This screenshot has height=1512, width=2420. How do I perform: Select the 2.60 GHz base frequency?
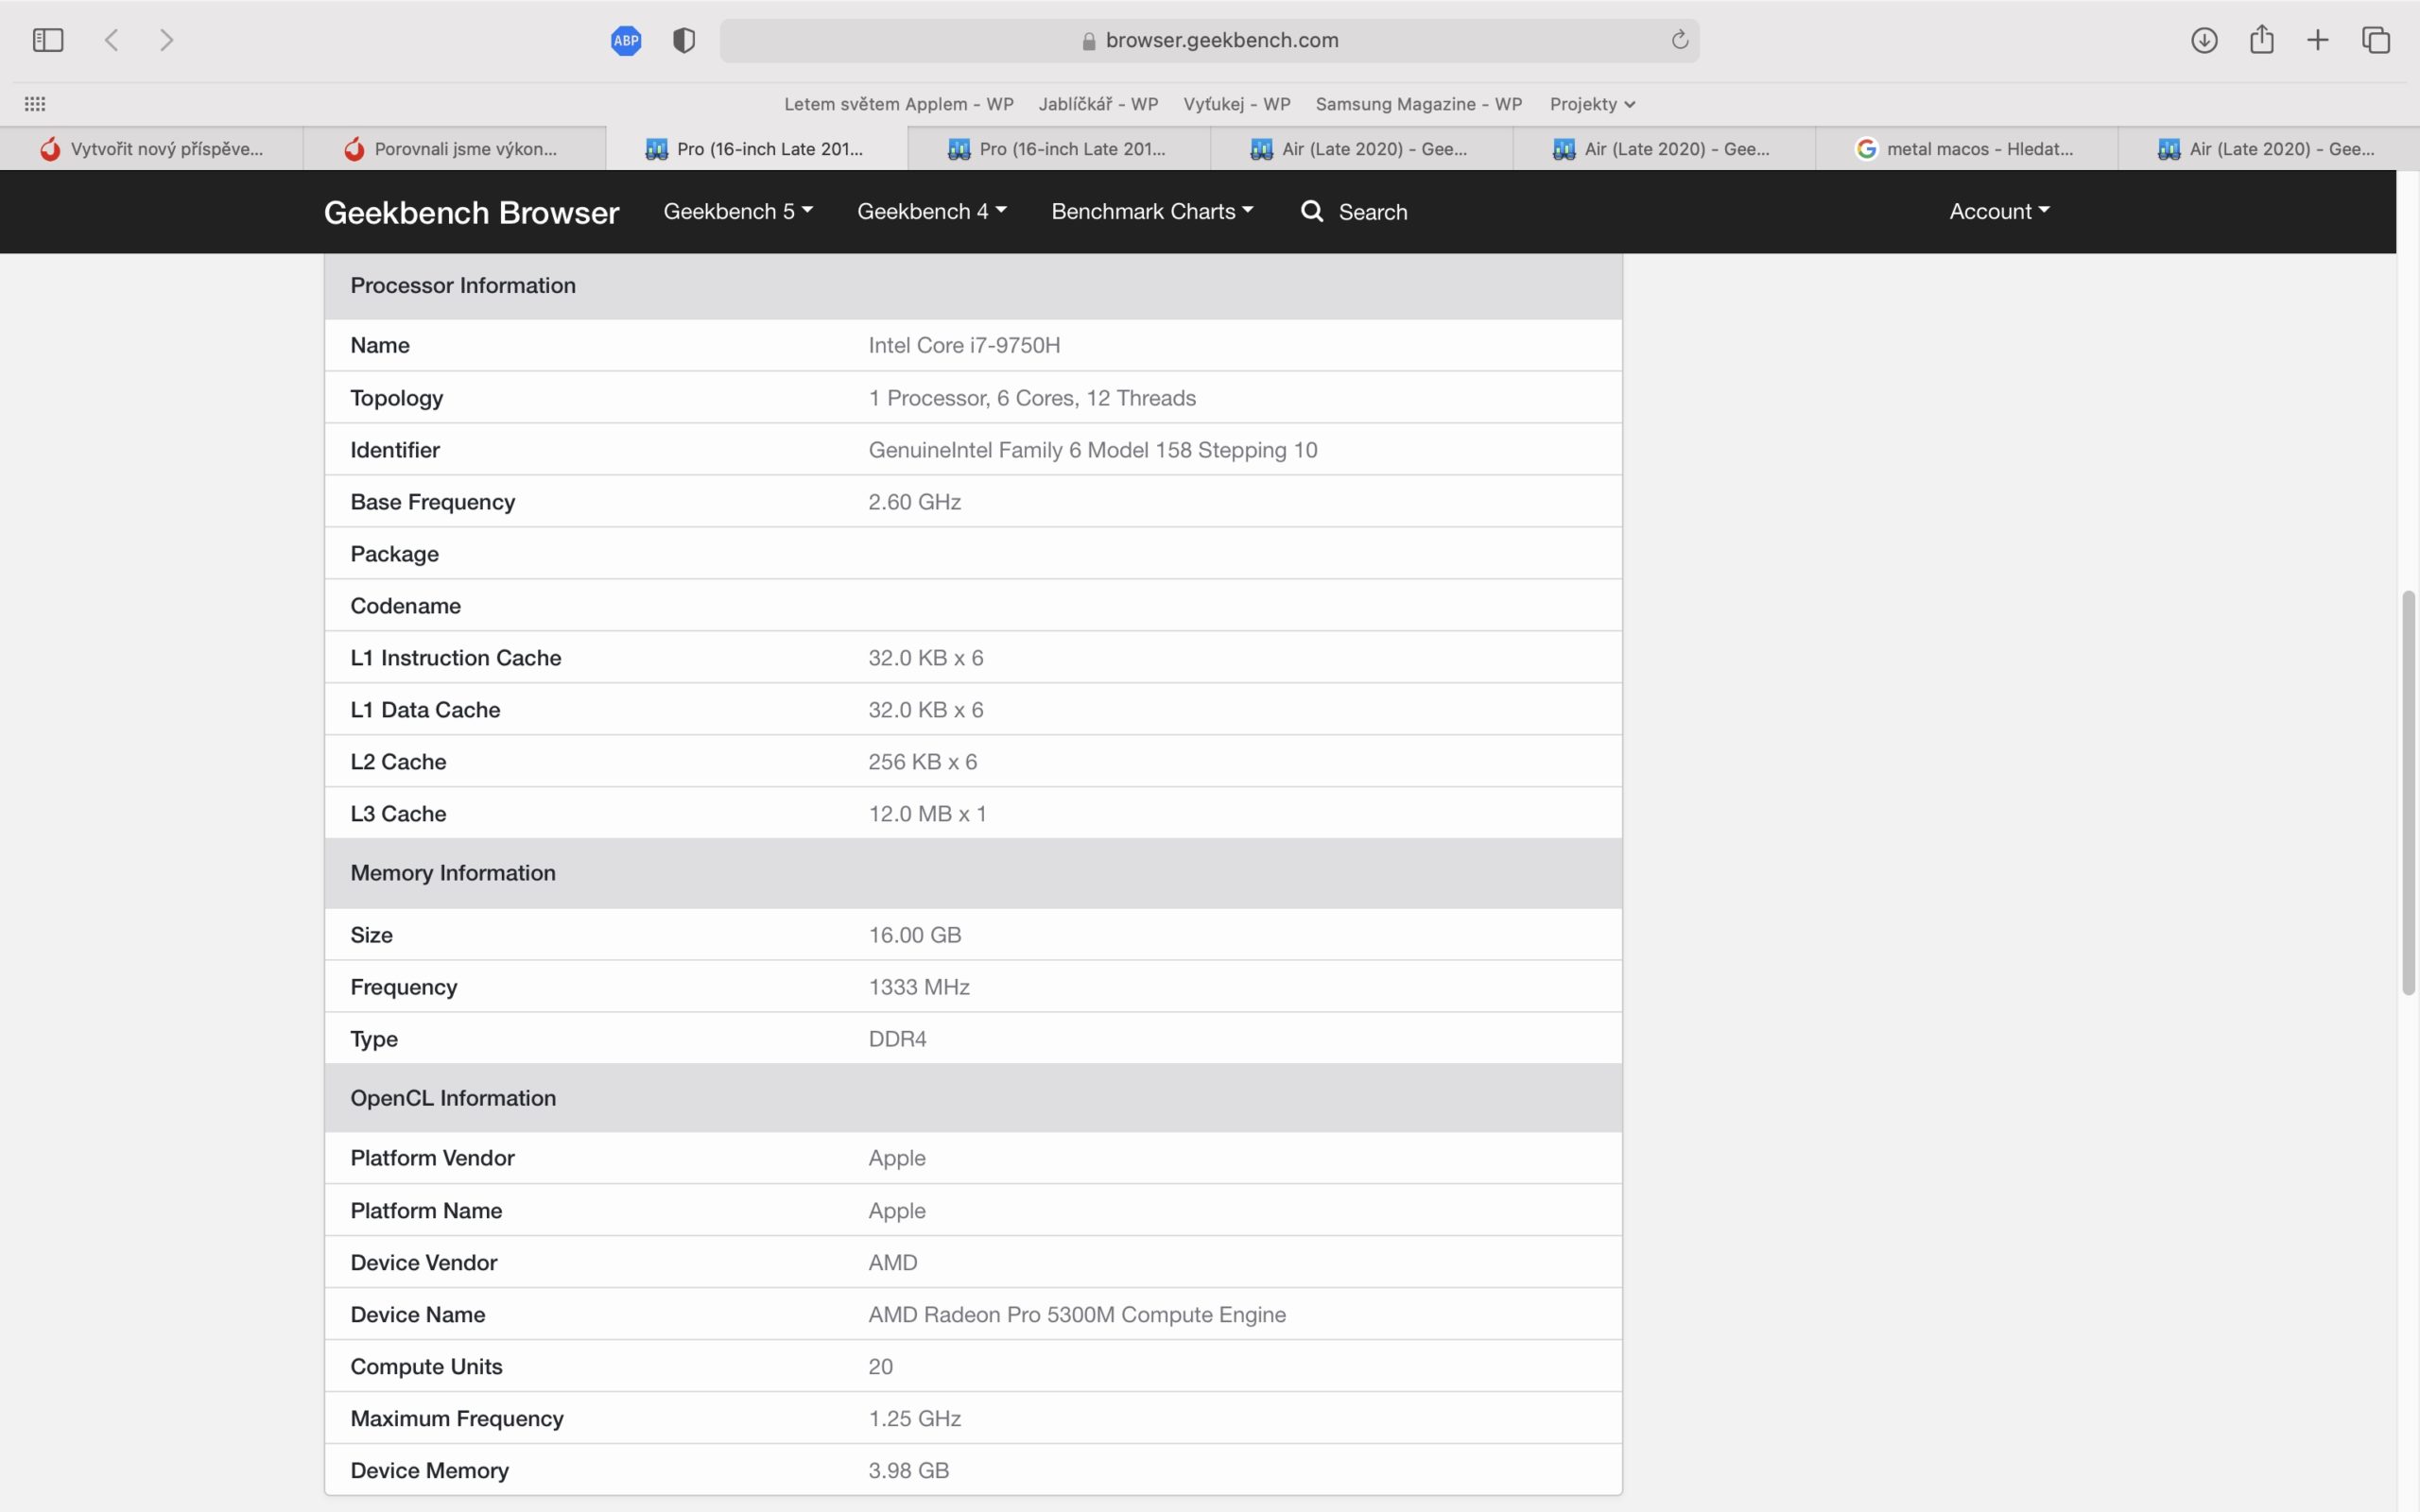[914, 502]
